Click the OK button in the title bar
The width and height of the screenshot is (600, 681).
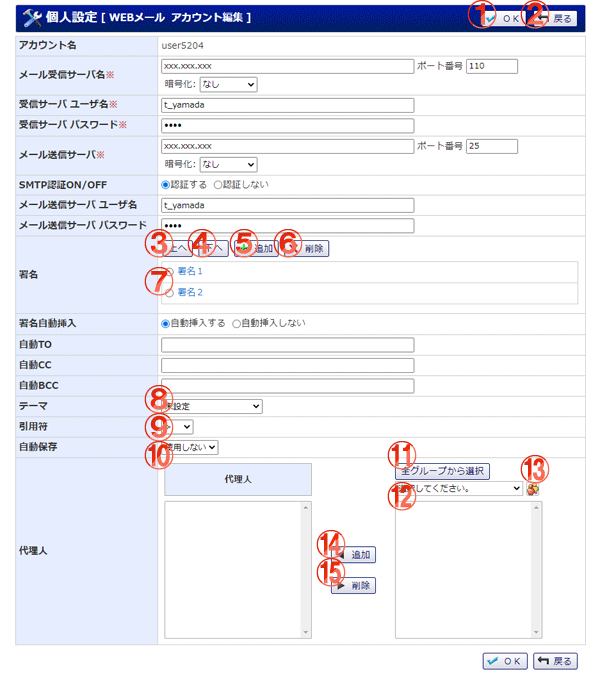(504, 19)
